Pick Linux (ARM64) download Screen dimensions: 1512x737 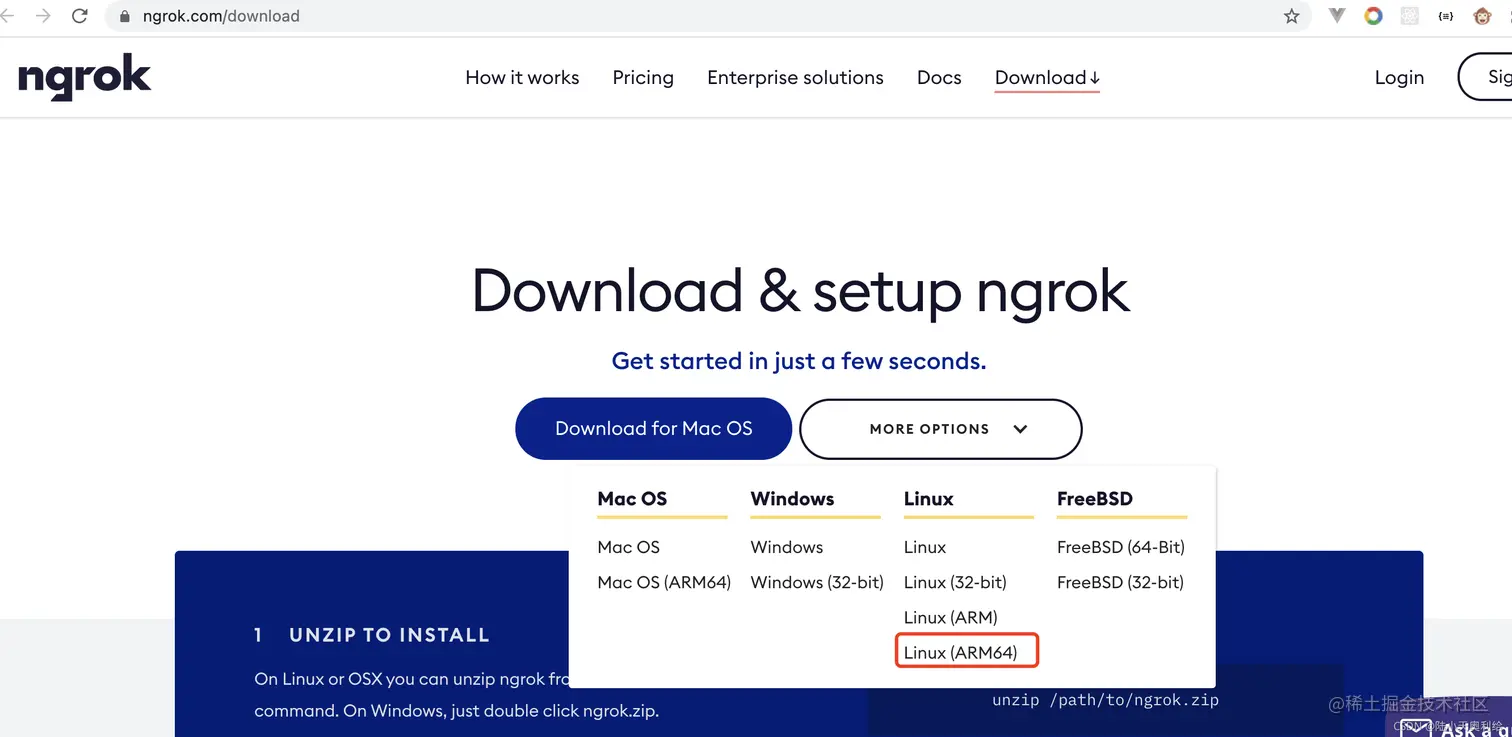click(x=960, y=653)
